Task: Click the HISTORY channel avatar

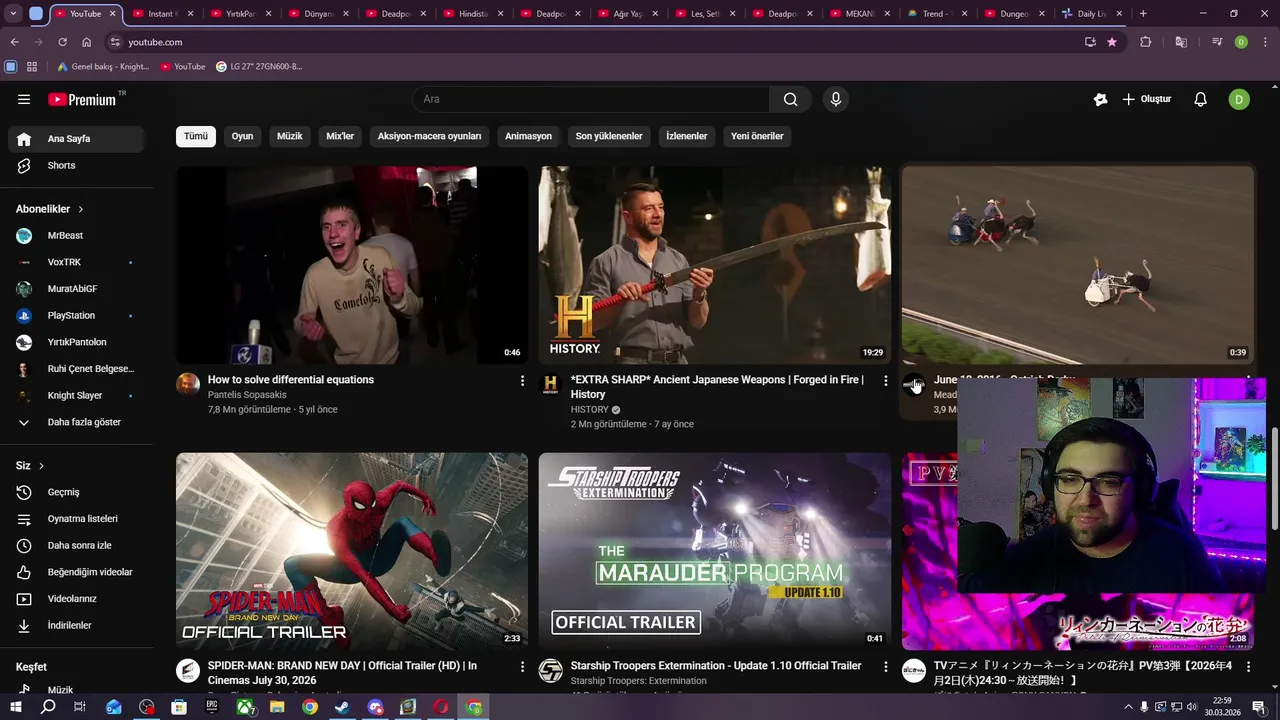Action: point(551,385)
